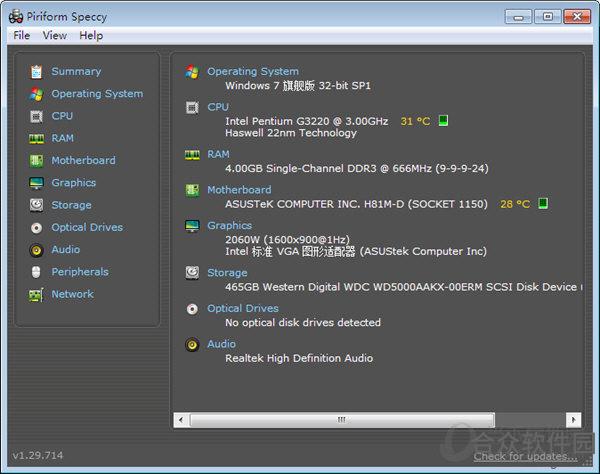Click the Realtek High Definition Audio text
The height and width of the screenshot is (474, 600).
point(299,358)
